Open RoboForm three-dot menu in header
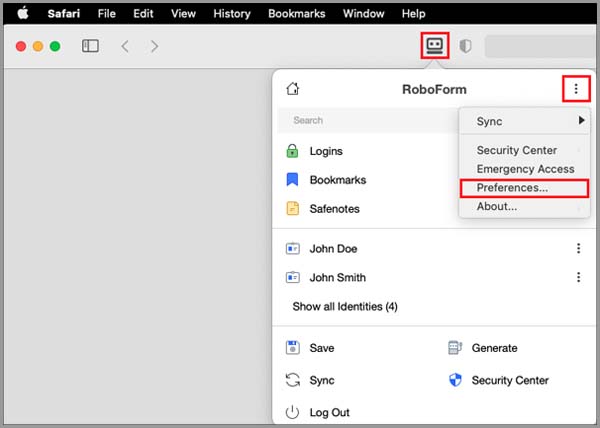The image size is (600, 428). pos(576,89)
